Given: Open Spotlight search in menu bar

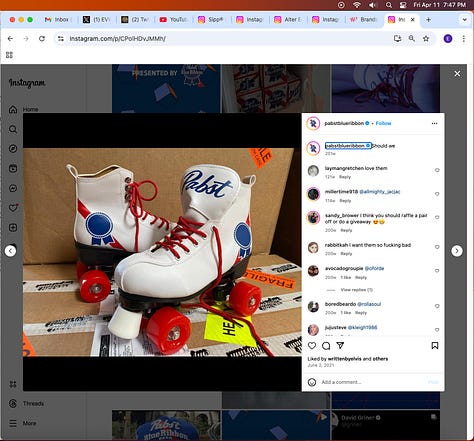Looking at the screenshot, I should click(389, 5).
